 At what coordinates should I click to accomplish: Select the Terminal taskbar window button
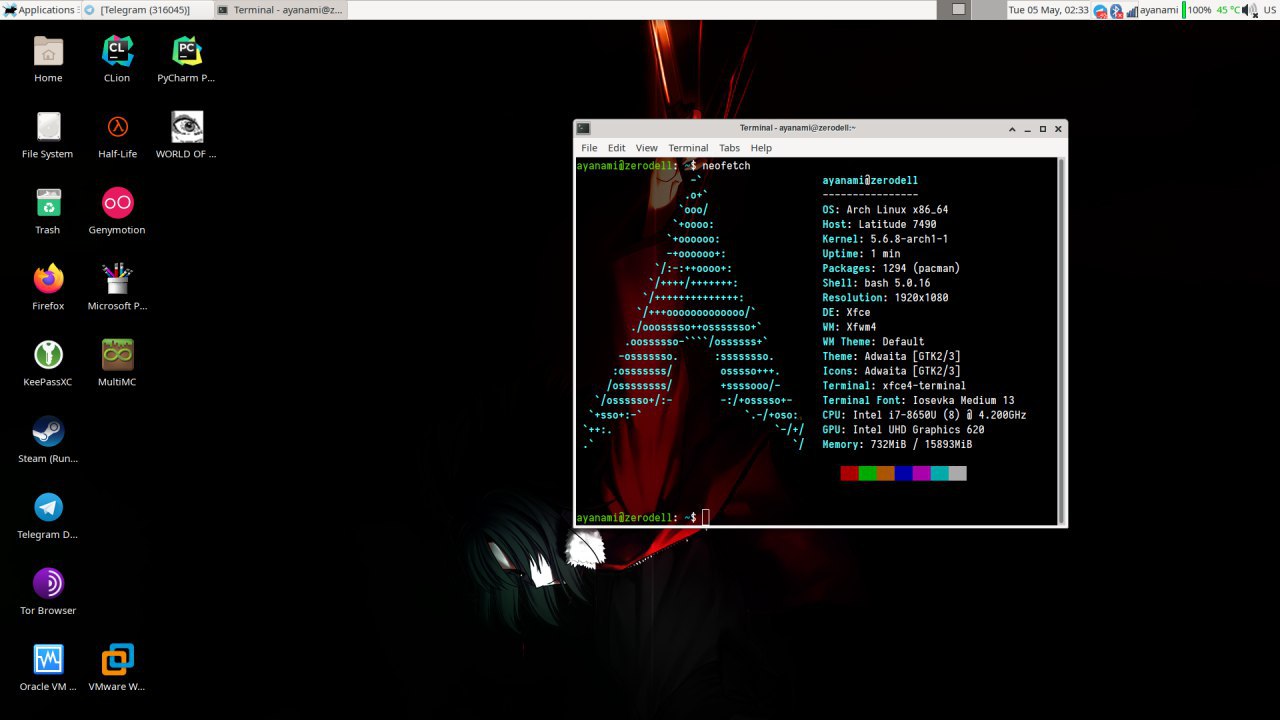click(280, 10)
